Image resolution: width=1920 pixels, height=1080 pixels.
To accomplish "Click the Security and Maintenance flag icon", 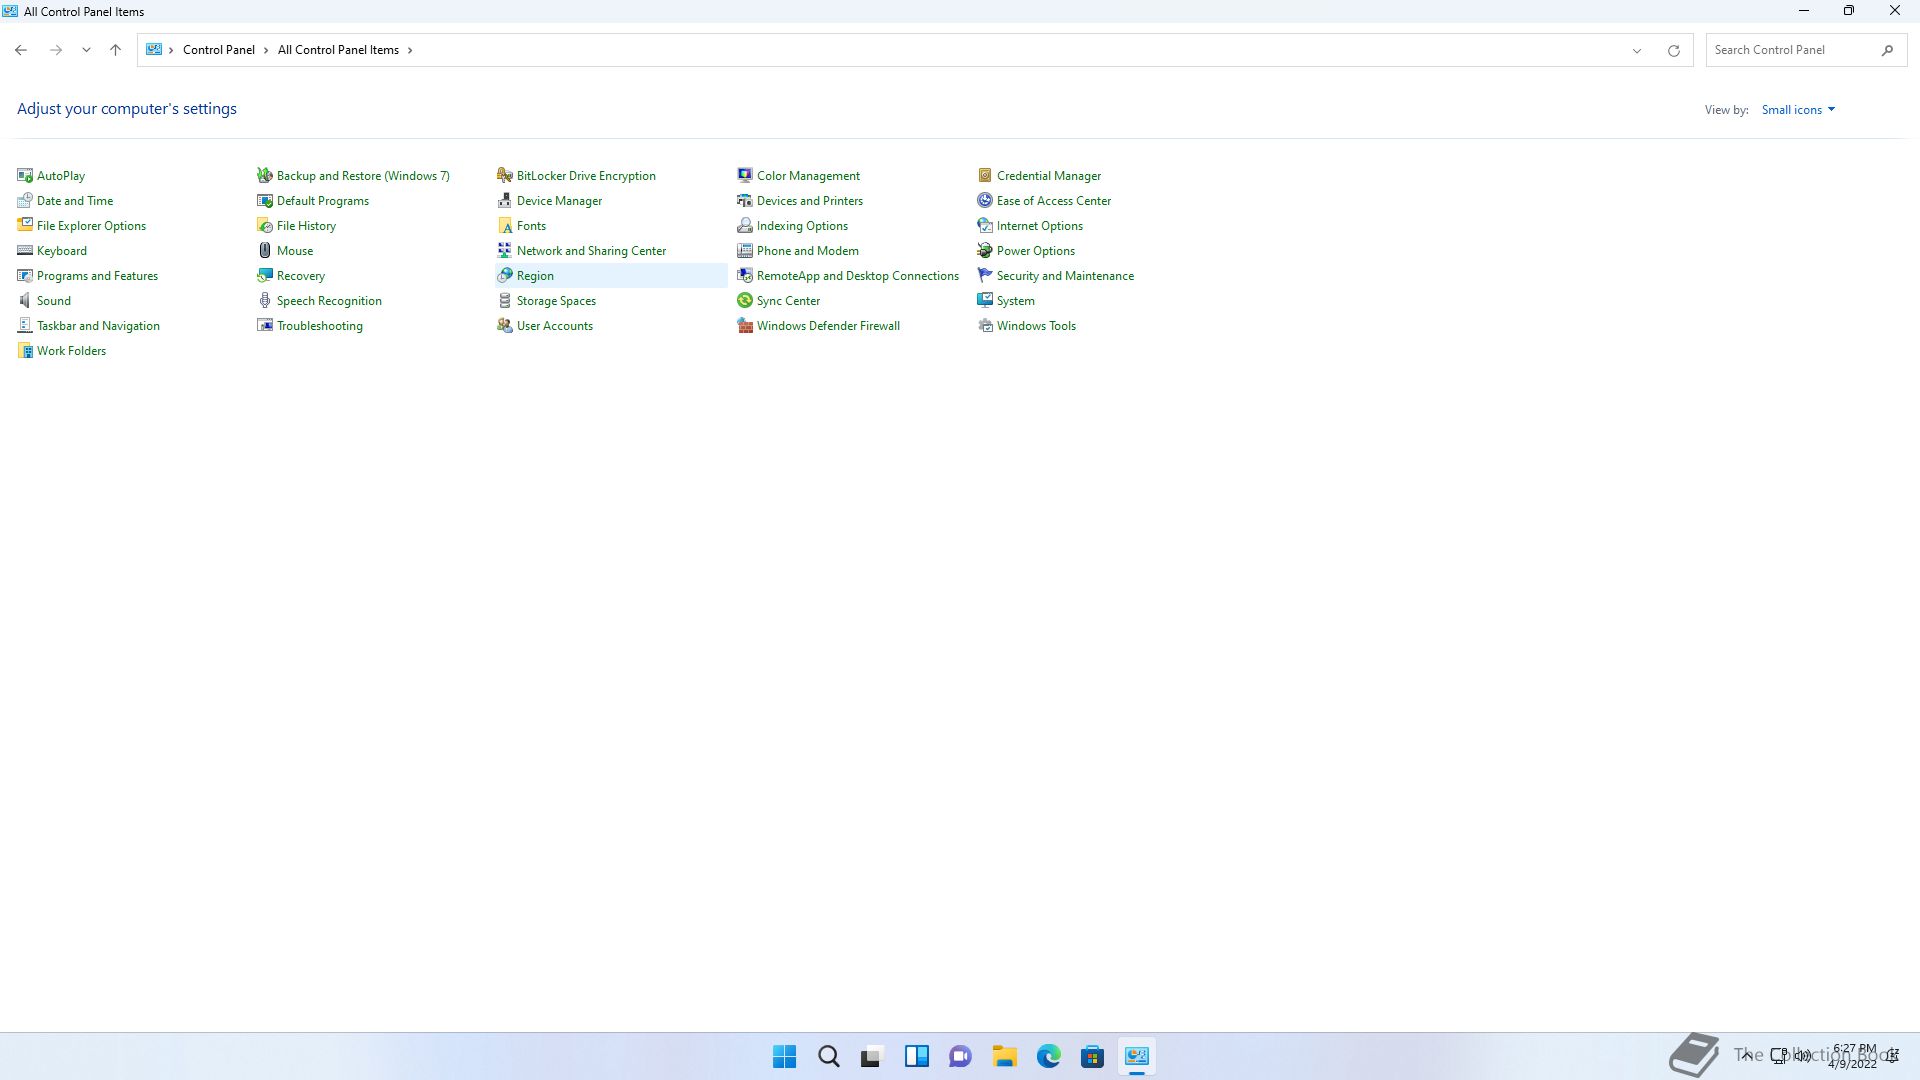I will (985, 276).
